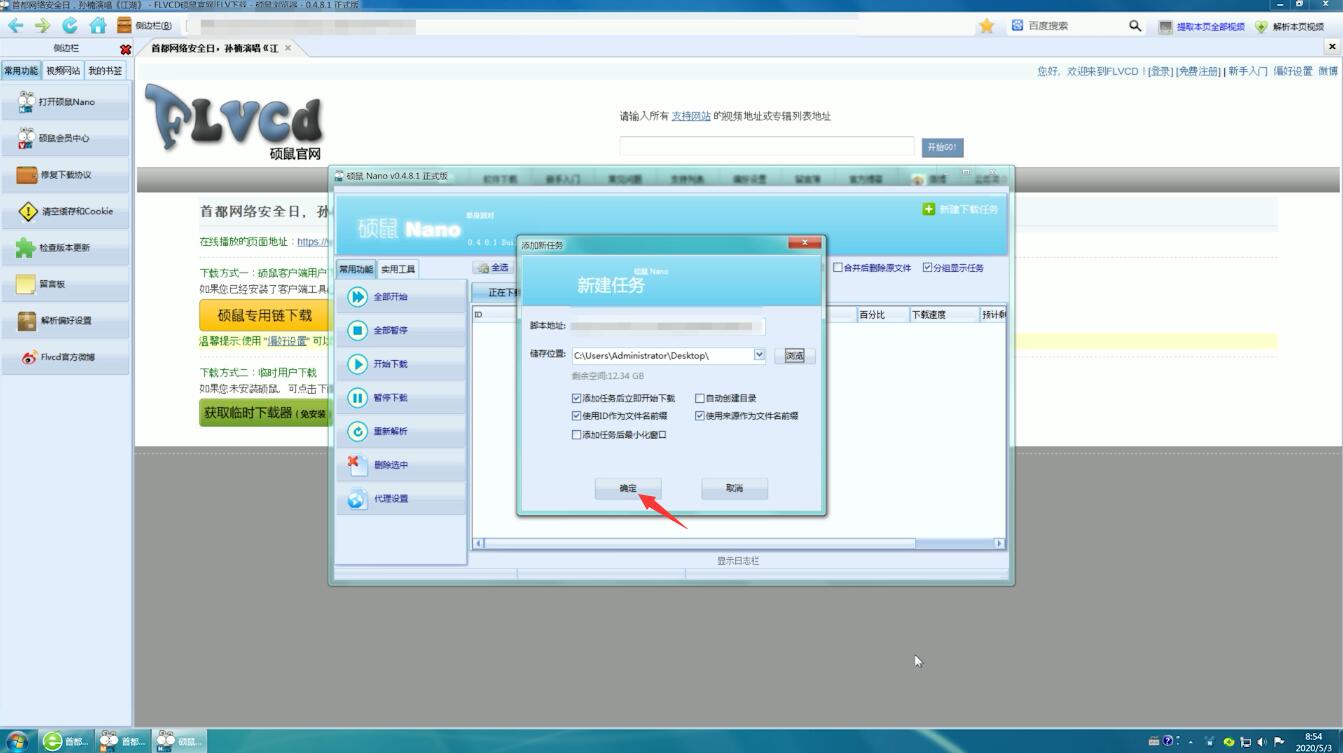Screen dimensions: 1343x753
Task: Click the 偏好设置 link at top right
Action: [x=1292, y=71]
